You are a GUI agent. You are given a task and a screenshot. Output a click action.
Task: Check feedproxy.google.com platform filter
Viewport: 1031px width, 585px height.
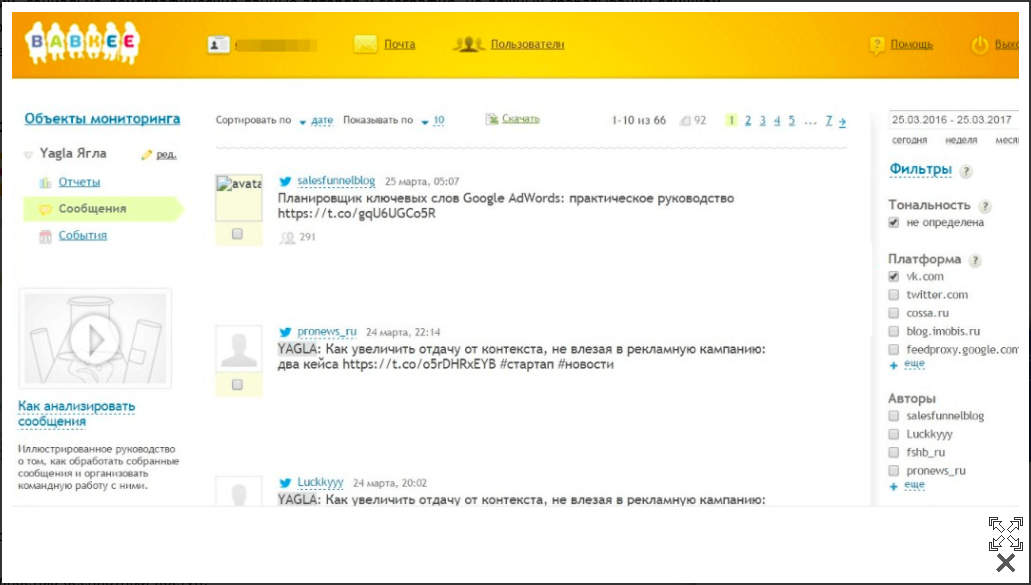point(894,349)
